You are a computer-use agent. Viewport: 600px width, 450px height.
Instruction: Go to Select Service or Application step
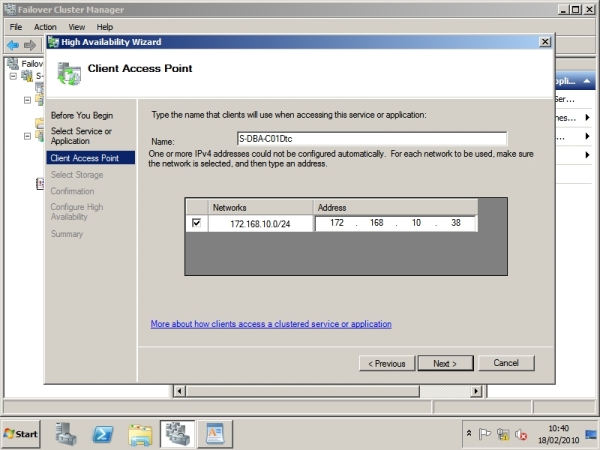[81, 136]
